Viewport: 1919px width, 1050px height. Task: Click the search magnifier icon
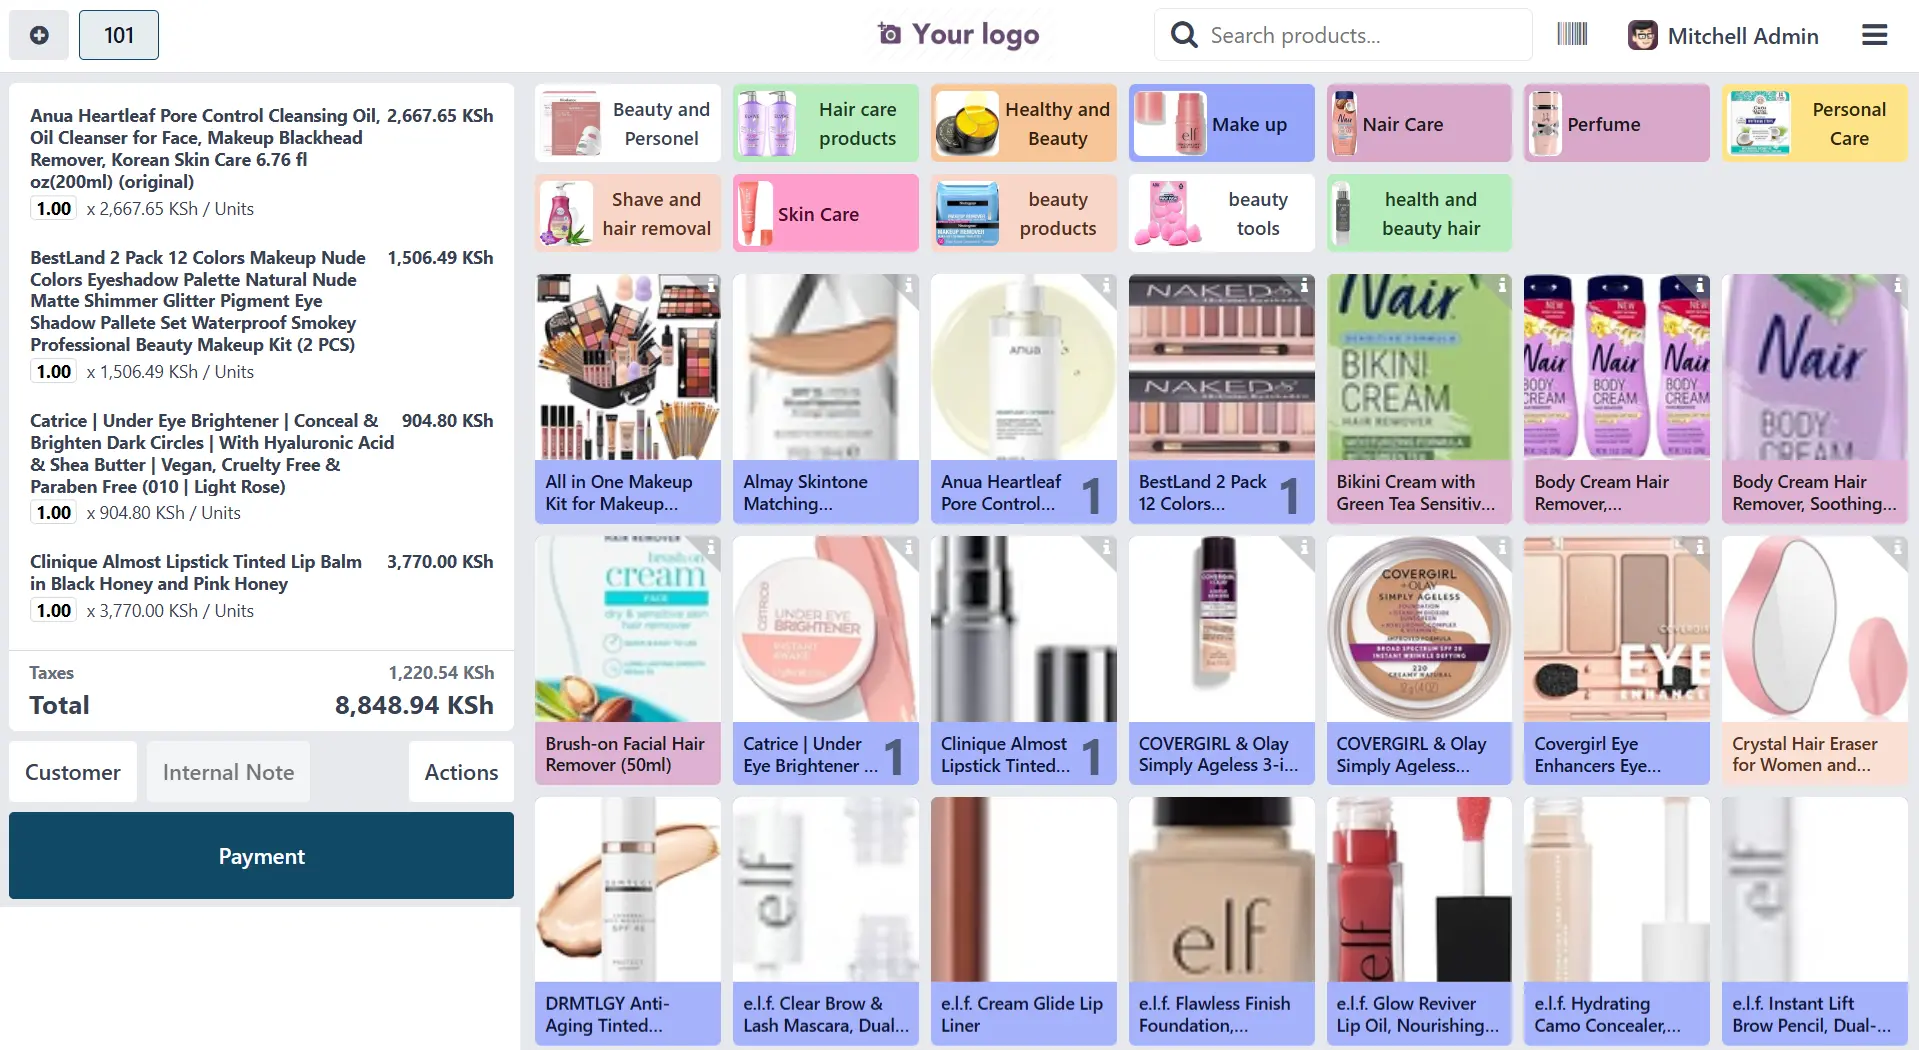[1184, 35]
